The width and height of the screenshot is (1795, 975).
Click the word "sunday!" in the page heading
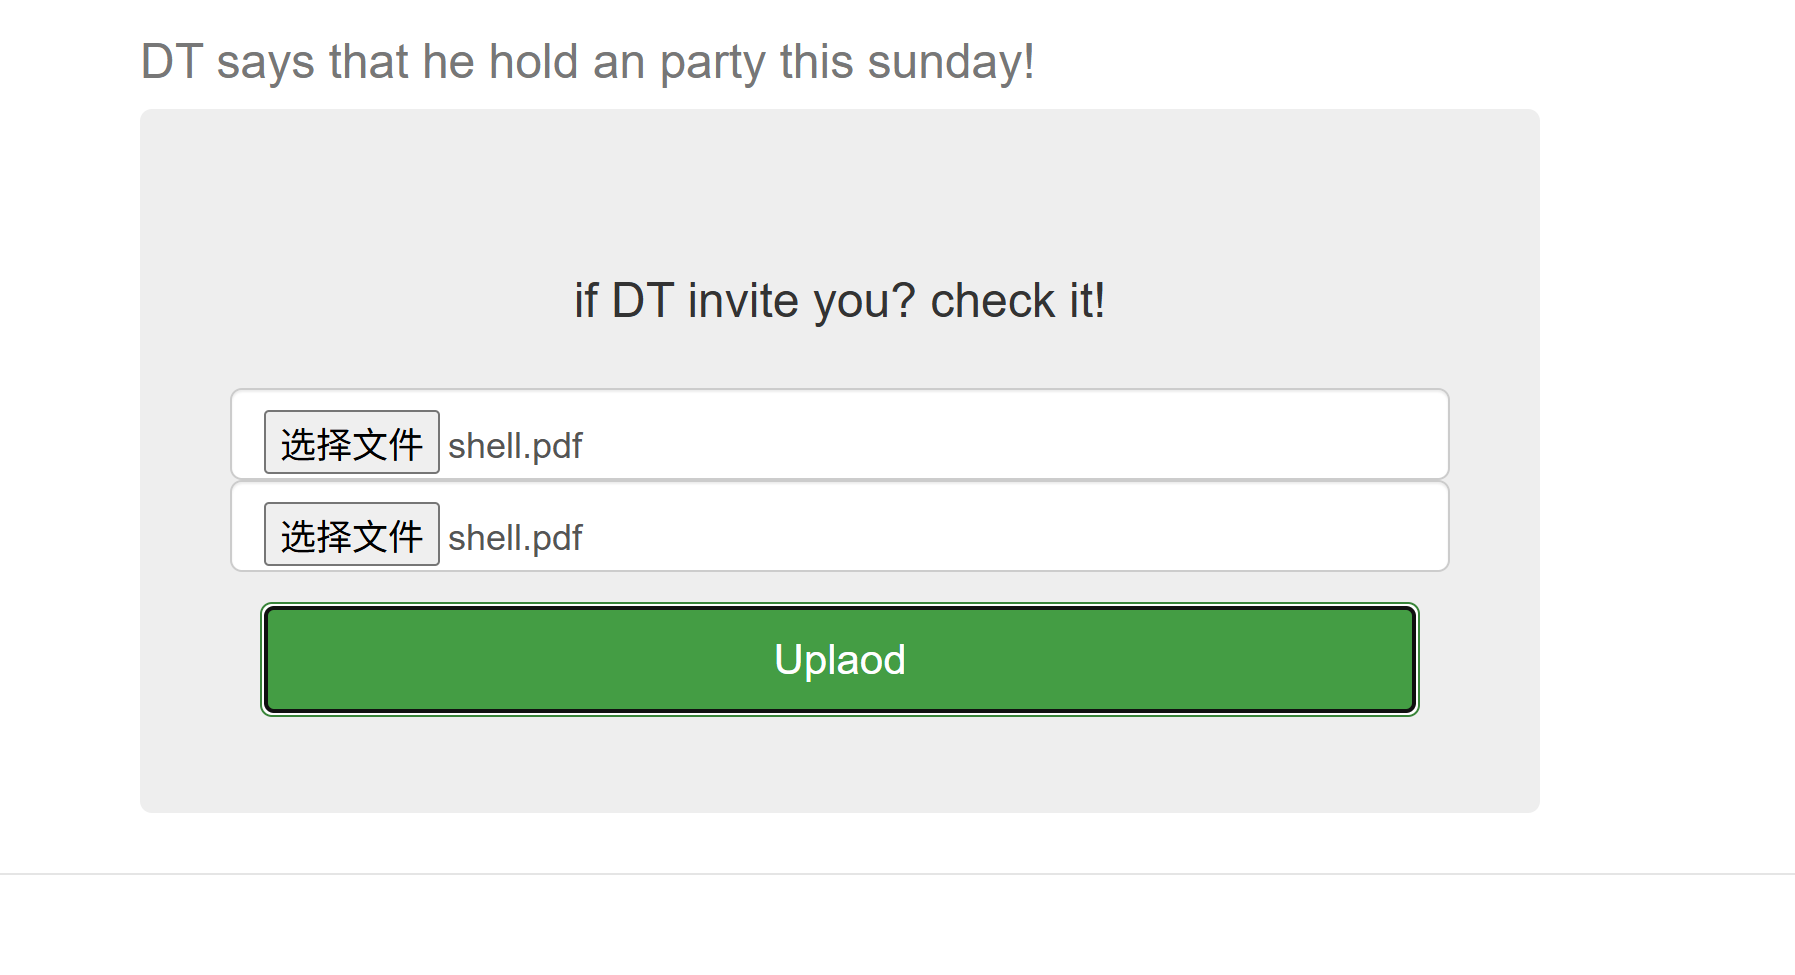pos(950,62)
